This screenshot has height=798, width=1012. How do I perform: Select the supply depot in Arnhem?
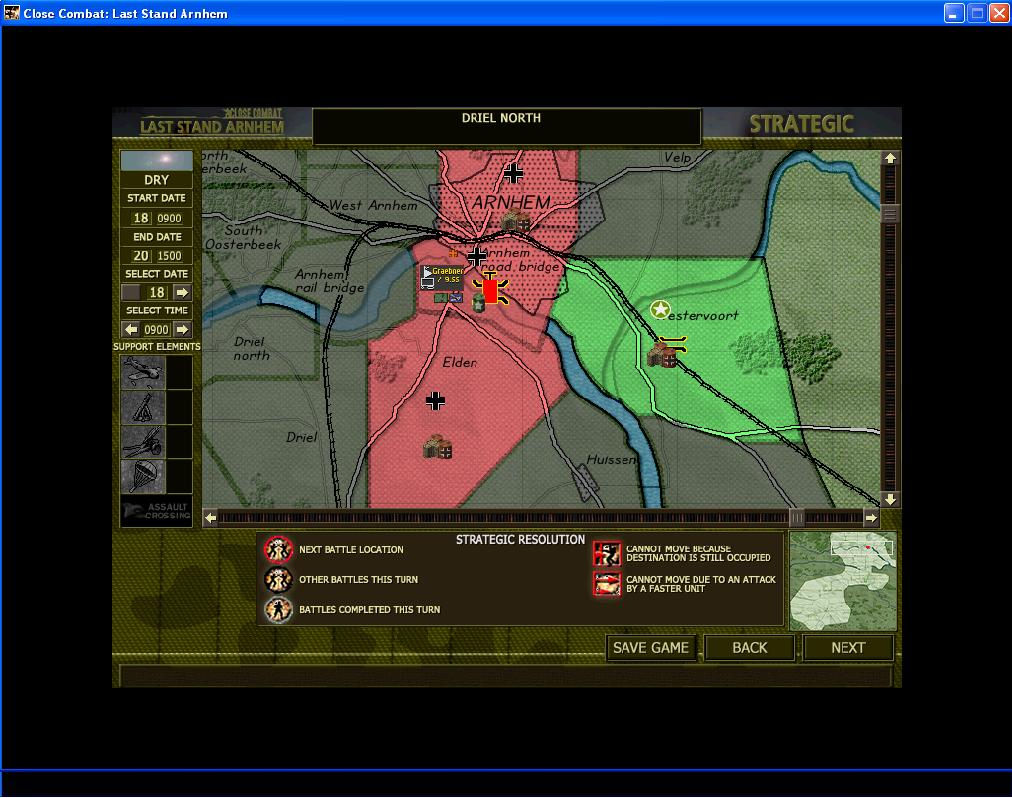[516, 221]
